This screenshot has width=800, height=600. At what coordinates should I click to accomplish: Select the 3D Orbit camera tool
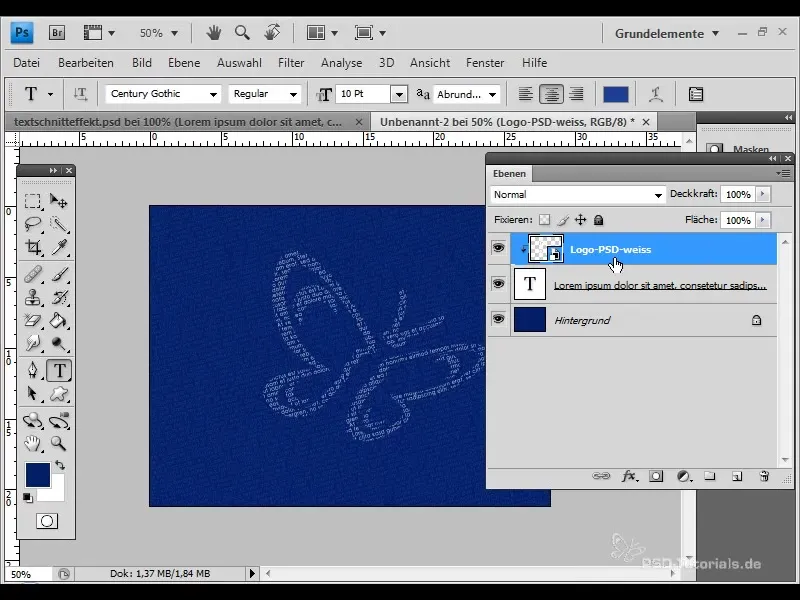(59, 421)
